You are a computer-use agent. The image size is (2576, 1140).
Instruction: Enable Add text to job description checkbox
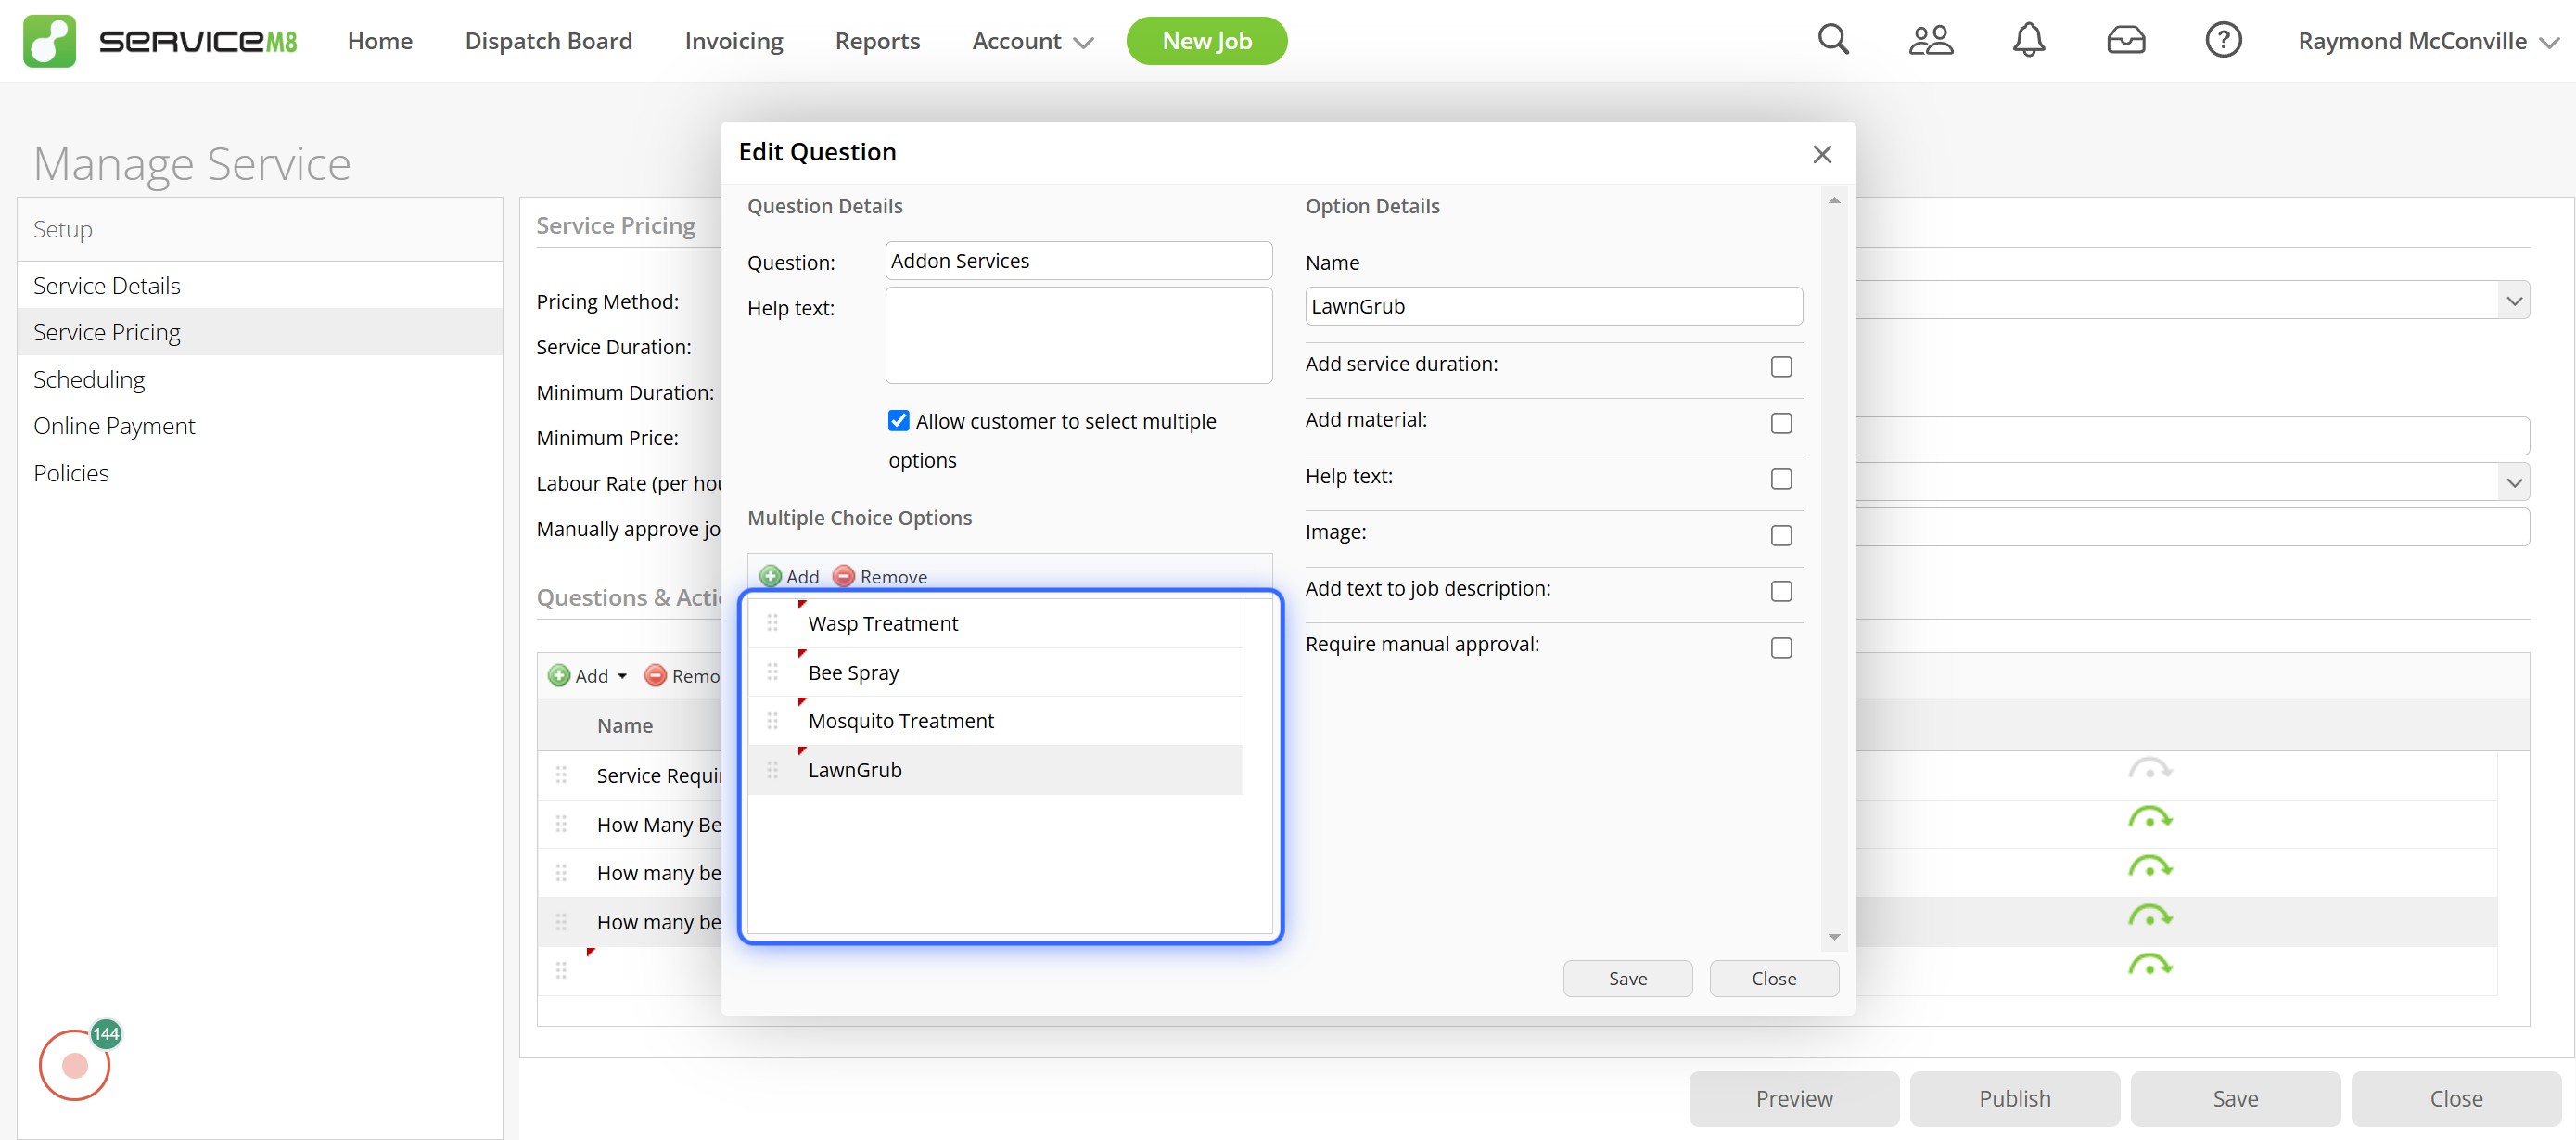point(1781,591)
